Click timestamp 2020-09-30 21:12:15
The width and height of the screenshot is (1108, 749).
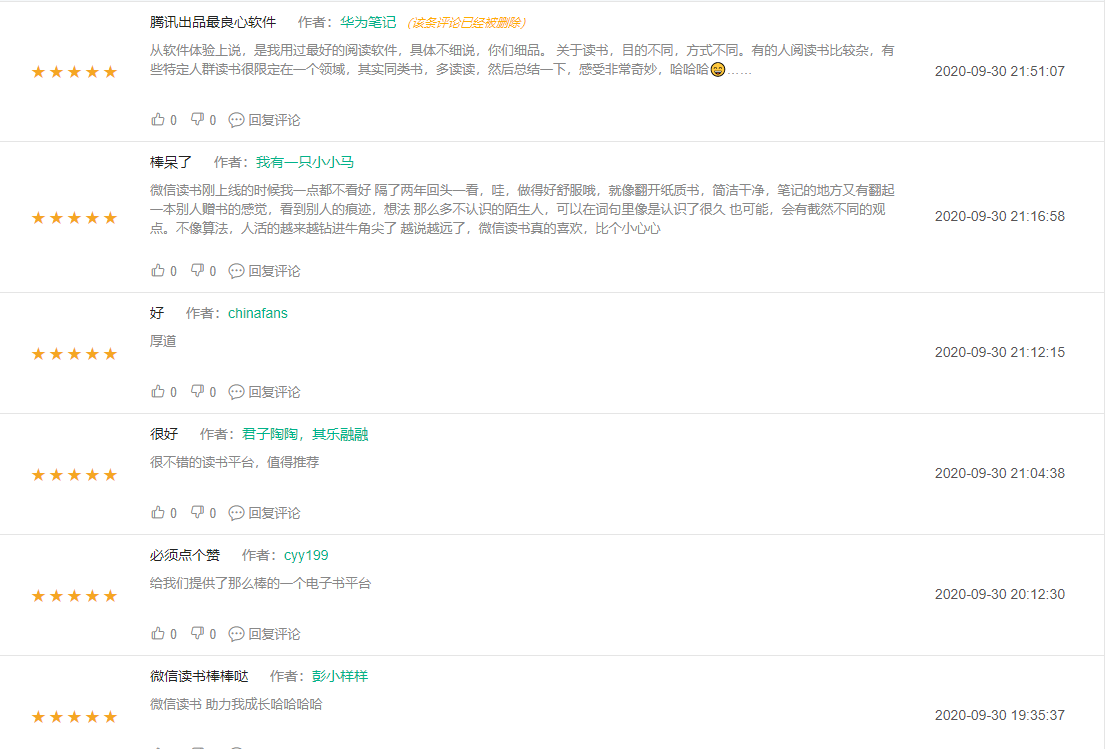coord(999,352)
